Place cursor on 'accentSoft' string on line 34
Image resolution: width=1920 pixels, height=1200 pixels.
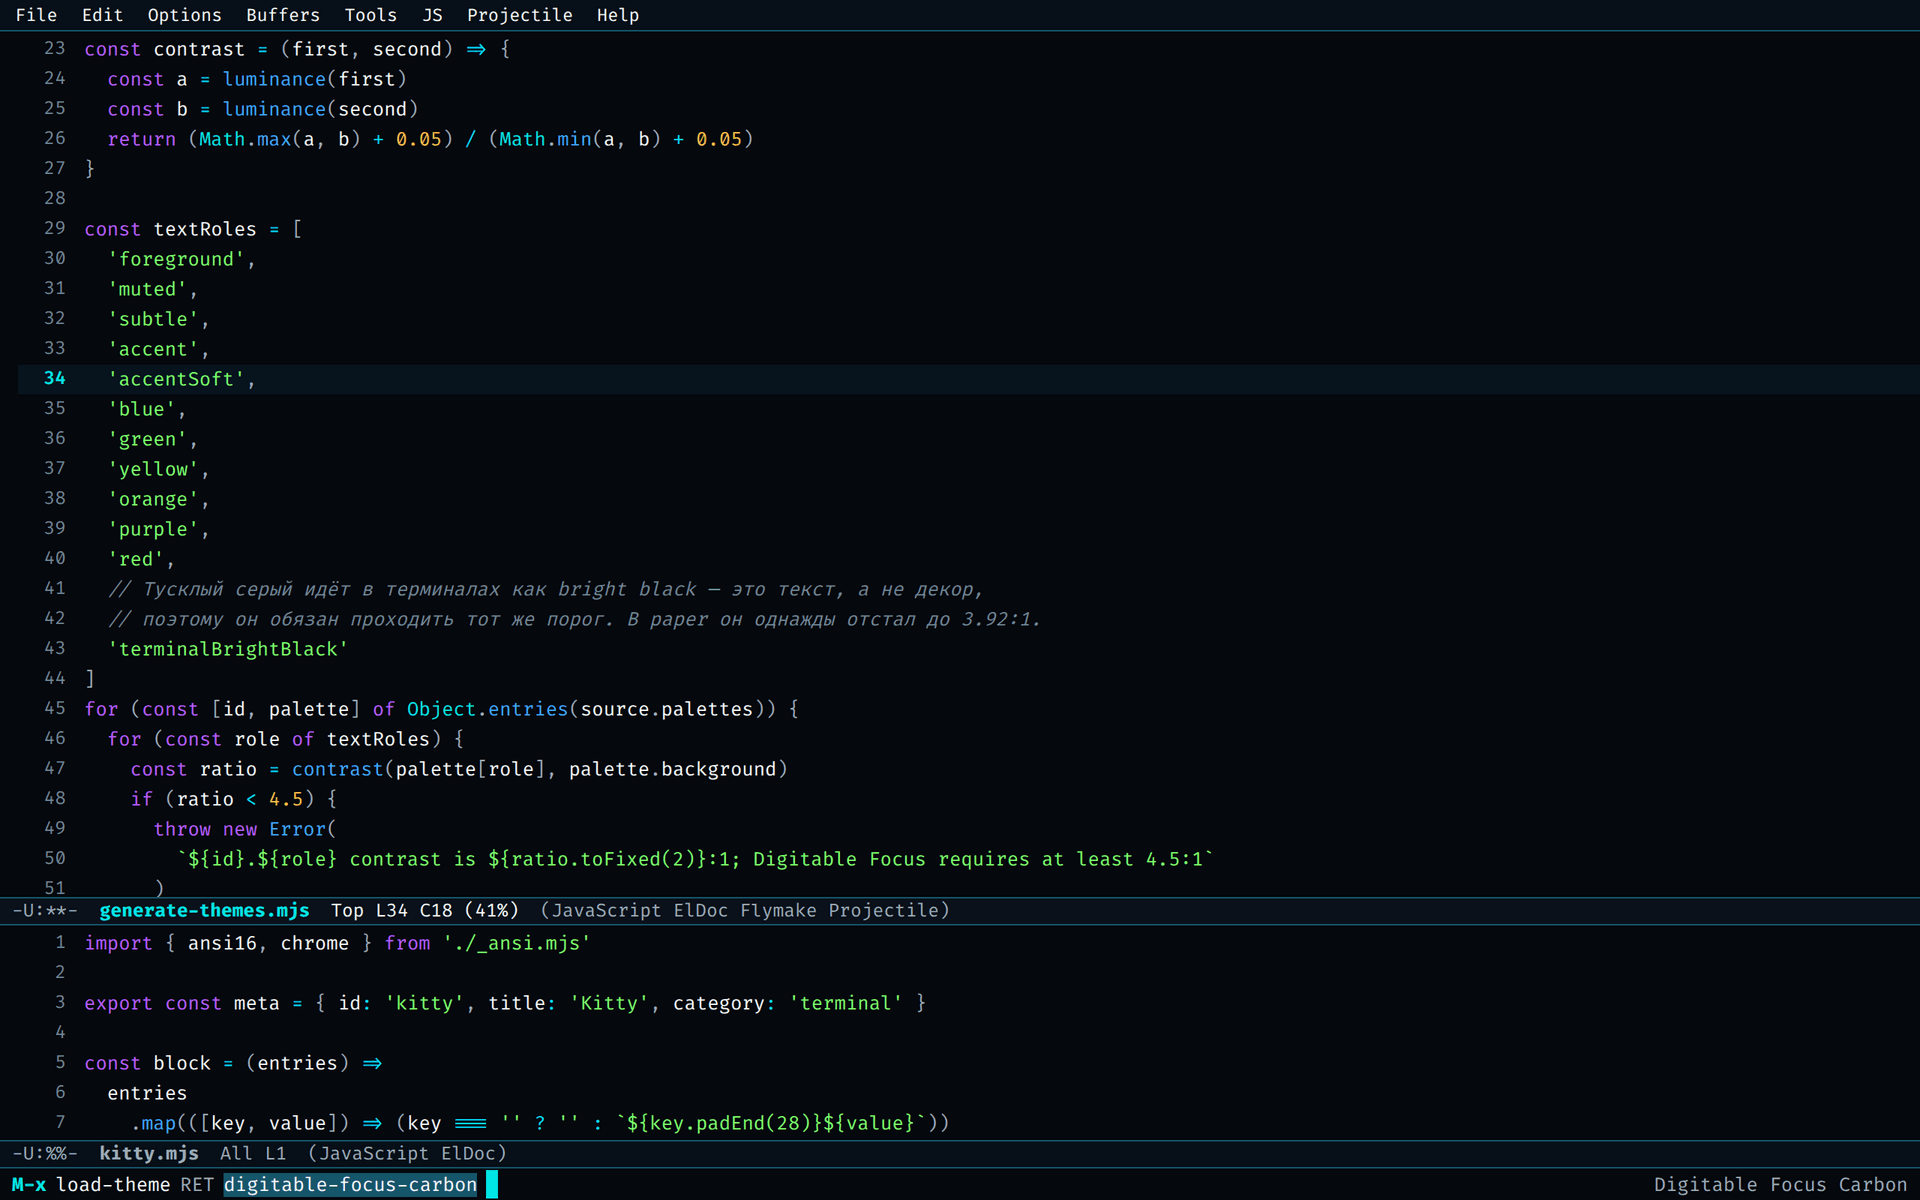pyautogui.click(x=176, y=379)
